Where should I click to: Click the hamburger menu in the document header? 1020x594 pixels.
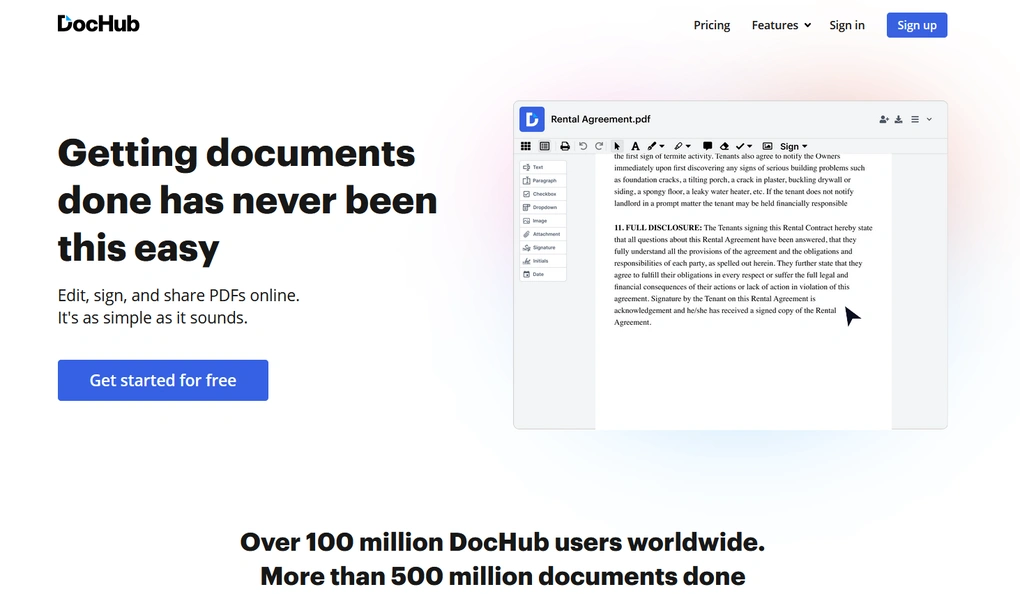(914, 119)
